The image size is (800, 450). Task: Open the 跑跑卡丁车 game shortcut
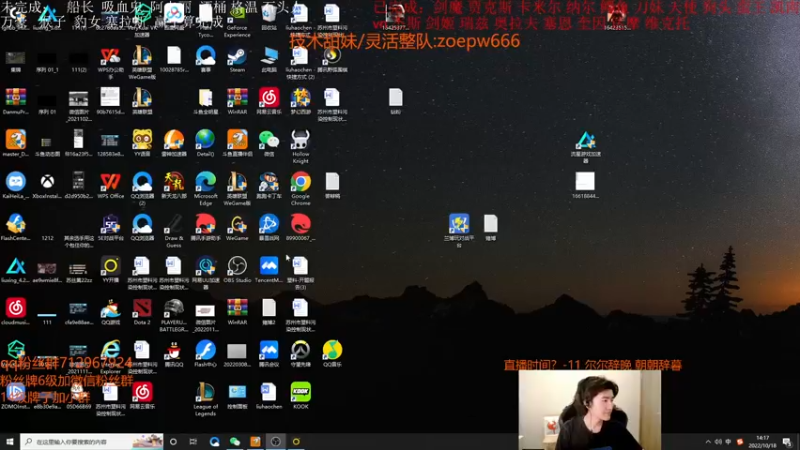click(269, 186)
